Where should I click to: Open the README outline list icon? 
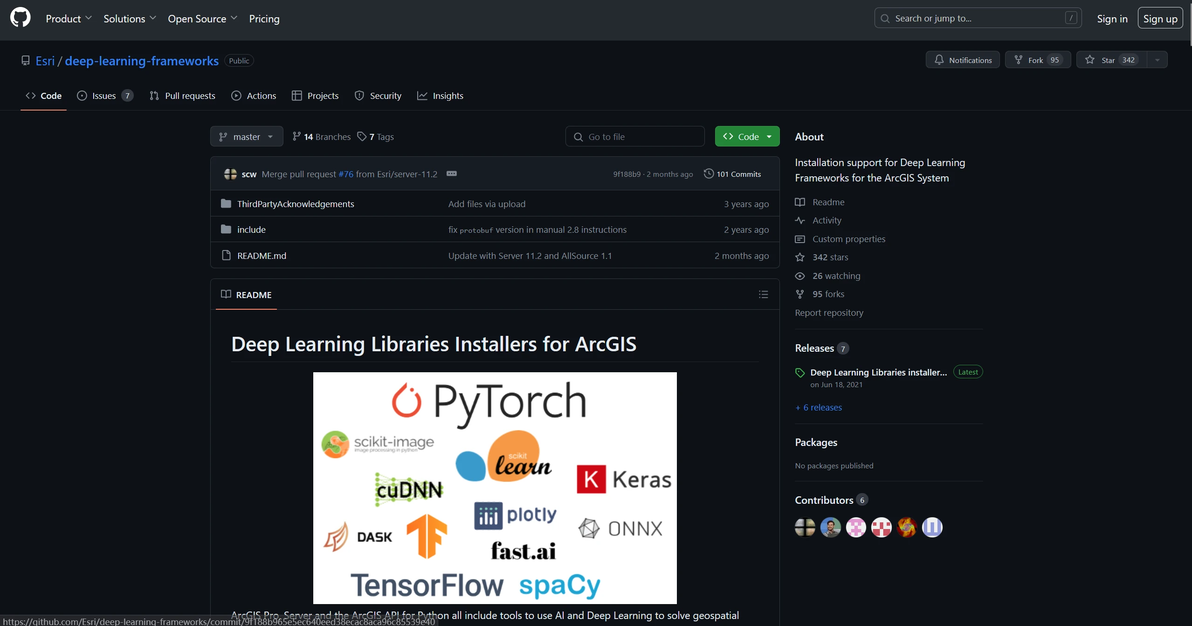point(763,294)
